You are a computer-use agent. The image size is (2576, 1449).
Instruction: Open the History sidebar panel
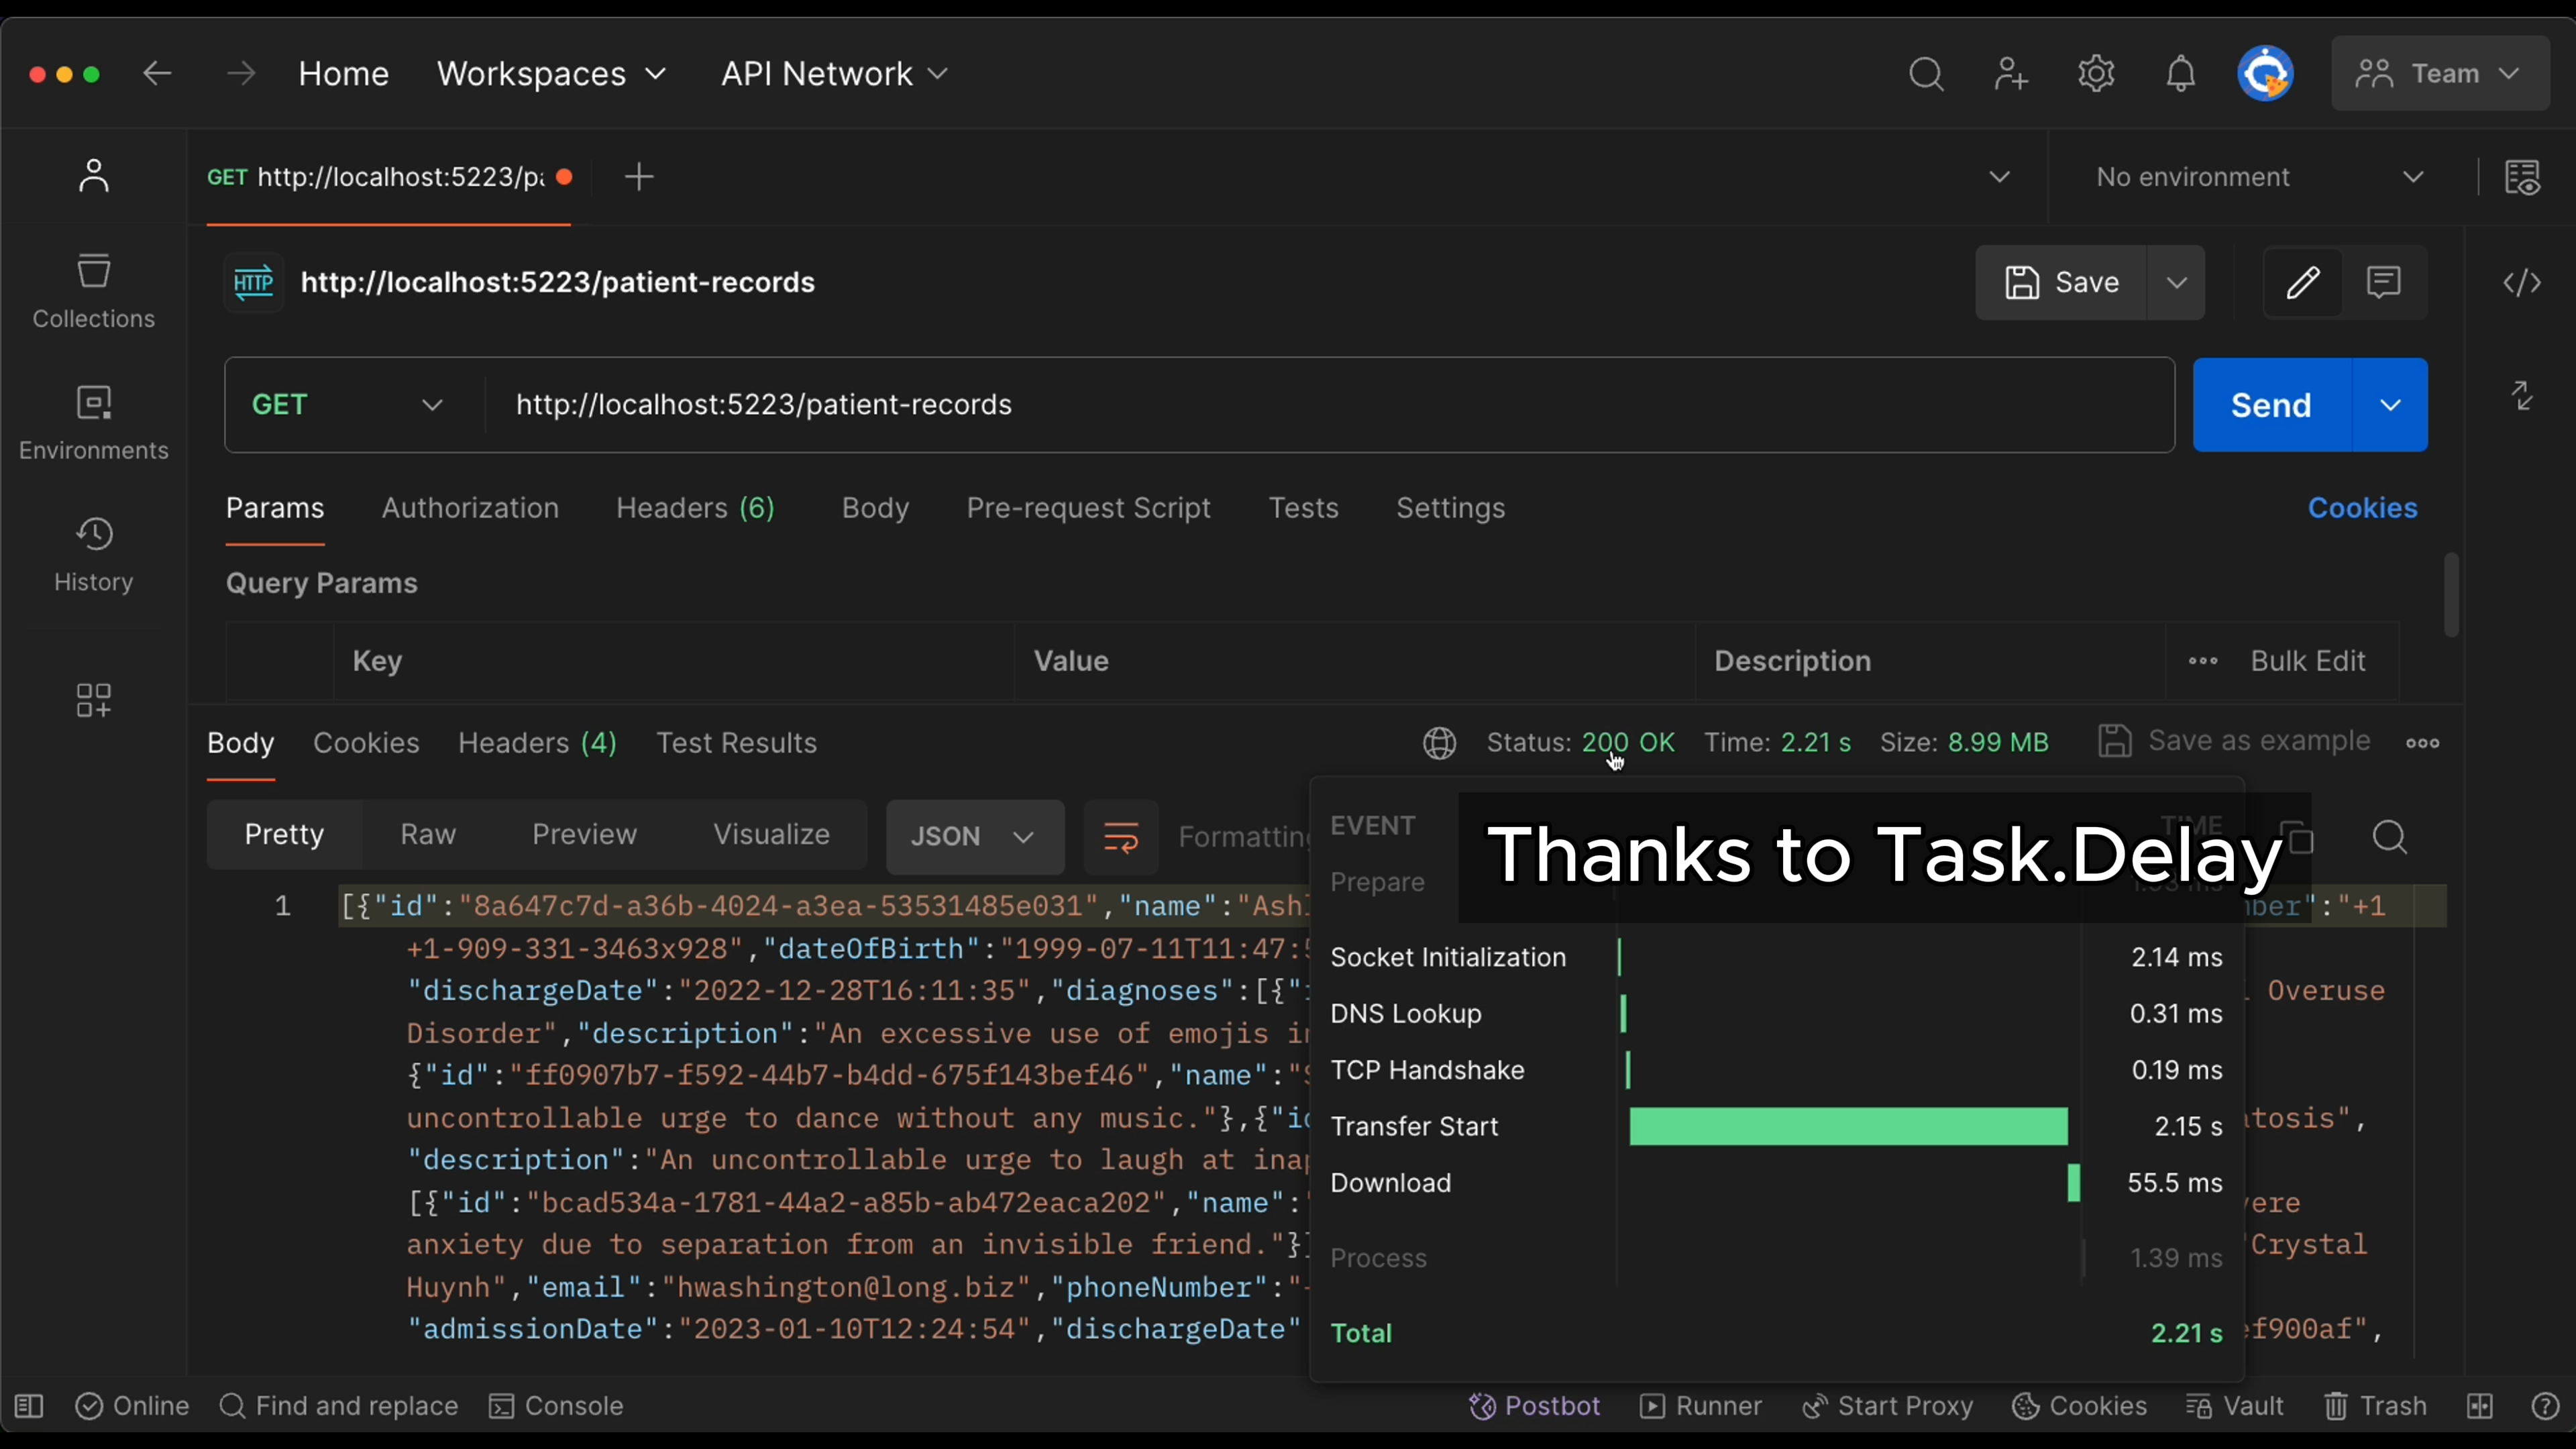pos(93,554)
